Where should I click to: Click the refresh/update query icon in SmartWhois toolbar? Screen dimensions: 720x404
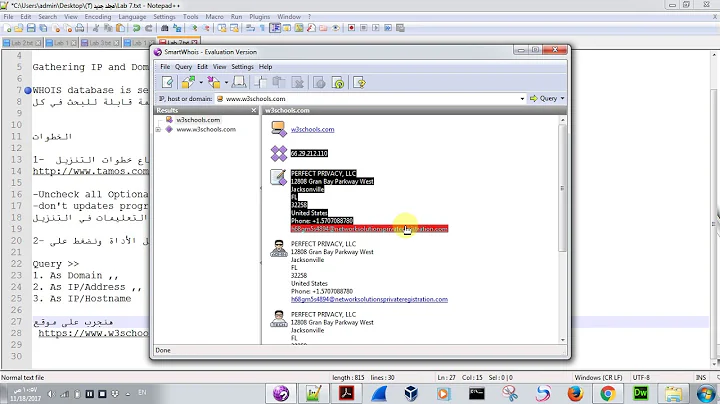pos(338,83)
